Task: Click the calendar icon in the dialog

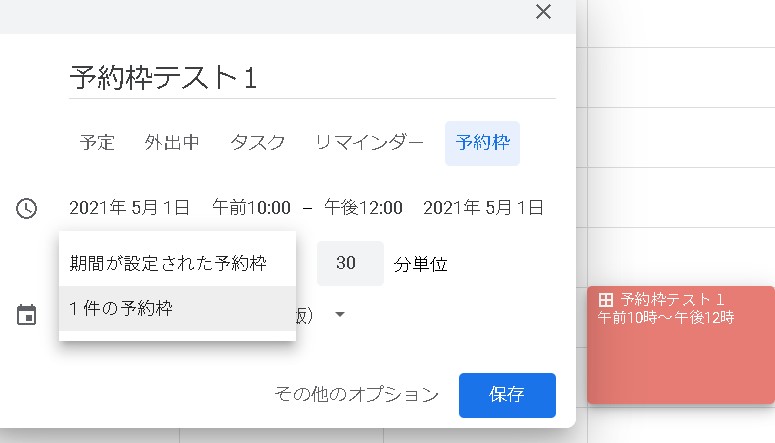Action: coord(26,315)
